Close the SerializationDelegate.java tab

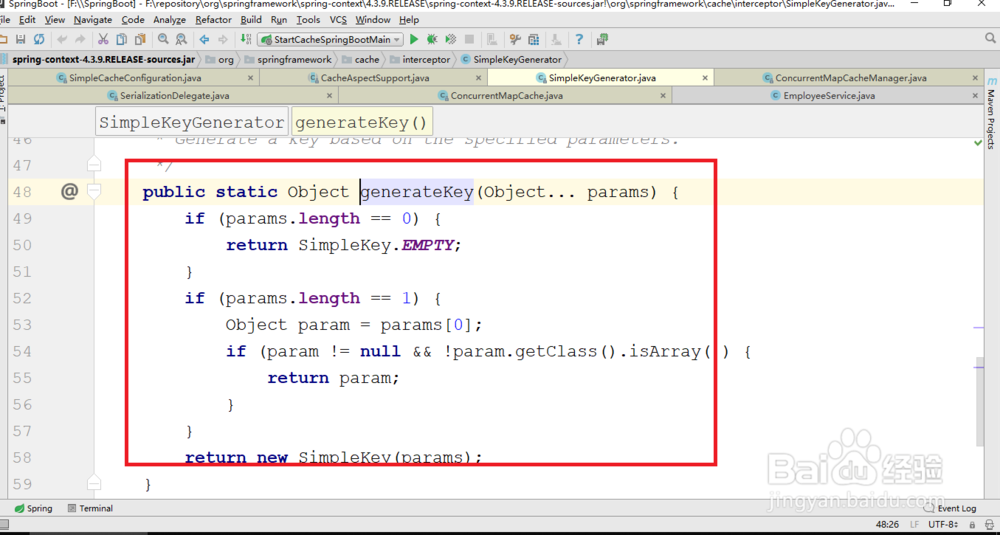click(329, 96)
